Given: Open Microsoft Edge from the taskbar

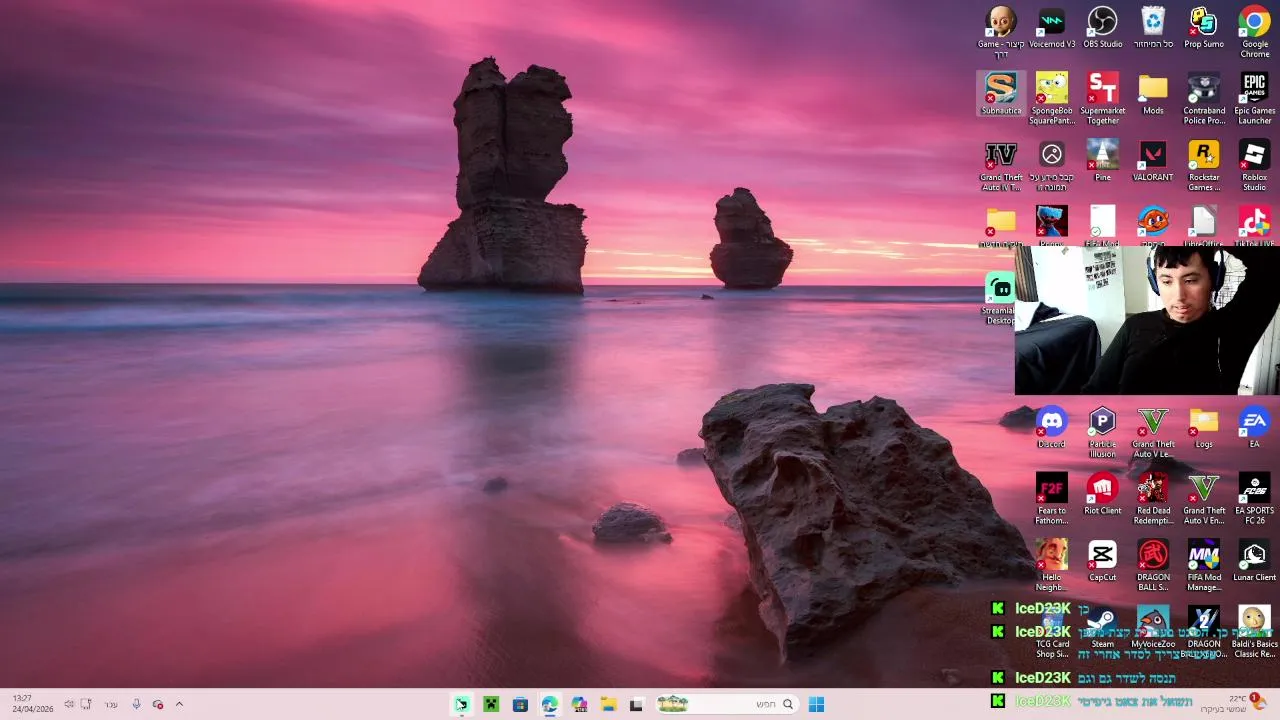Looking at the screenshot, I should tap(549, 705).
